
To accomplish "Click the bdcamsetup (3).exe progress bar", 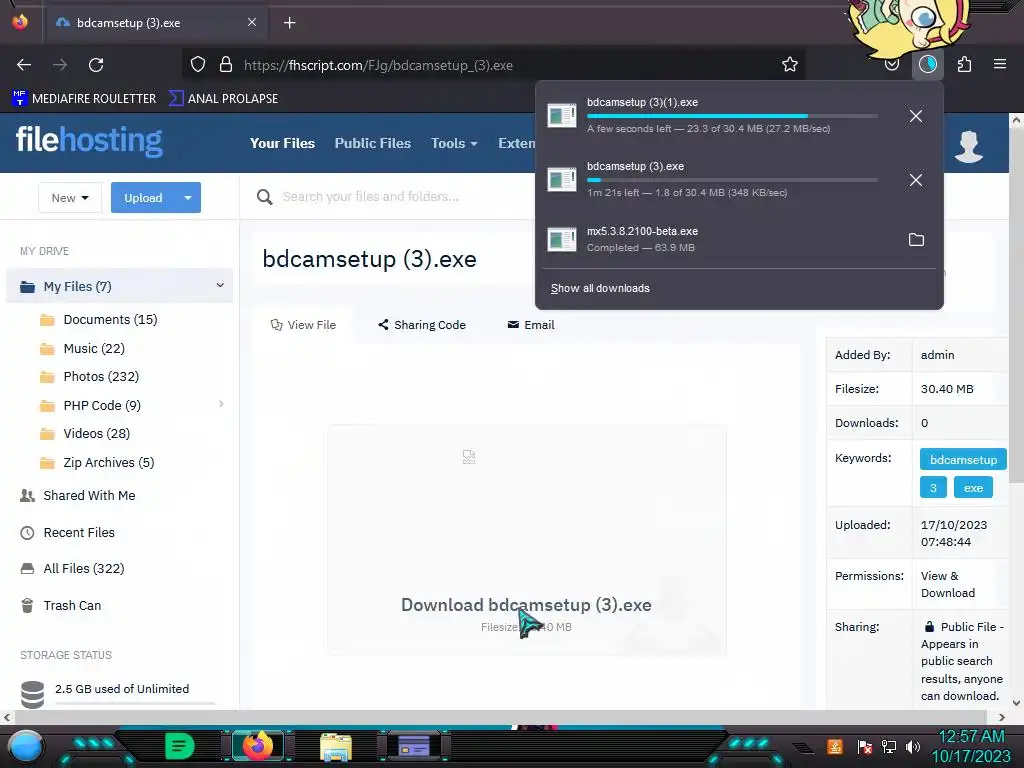I will tap(731, 180).
